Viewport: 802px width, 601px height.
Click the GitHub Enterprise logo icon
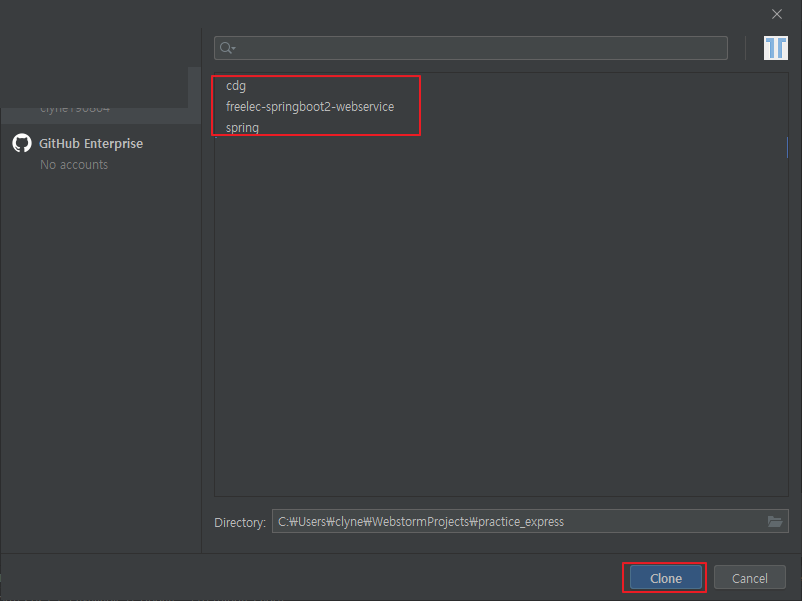(22, 143)
